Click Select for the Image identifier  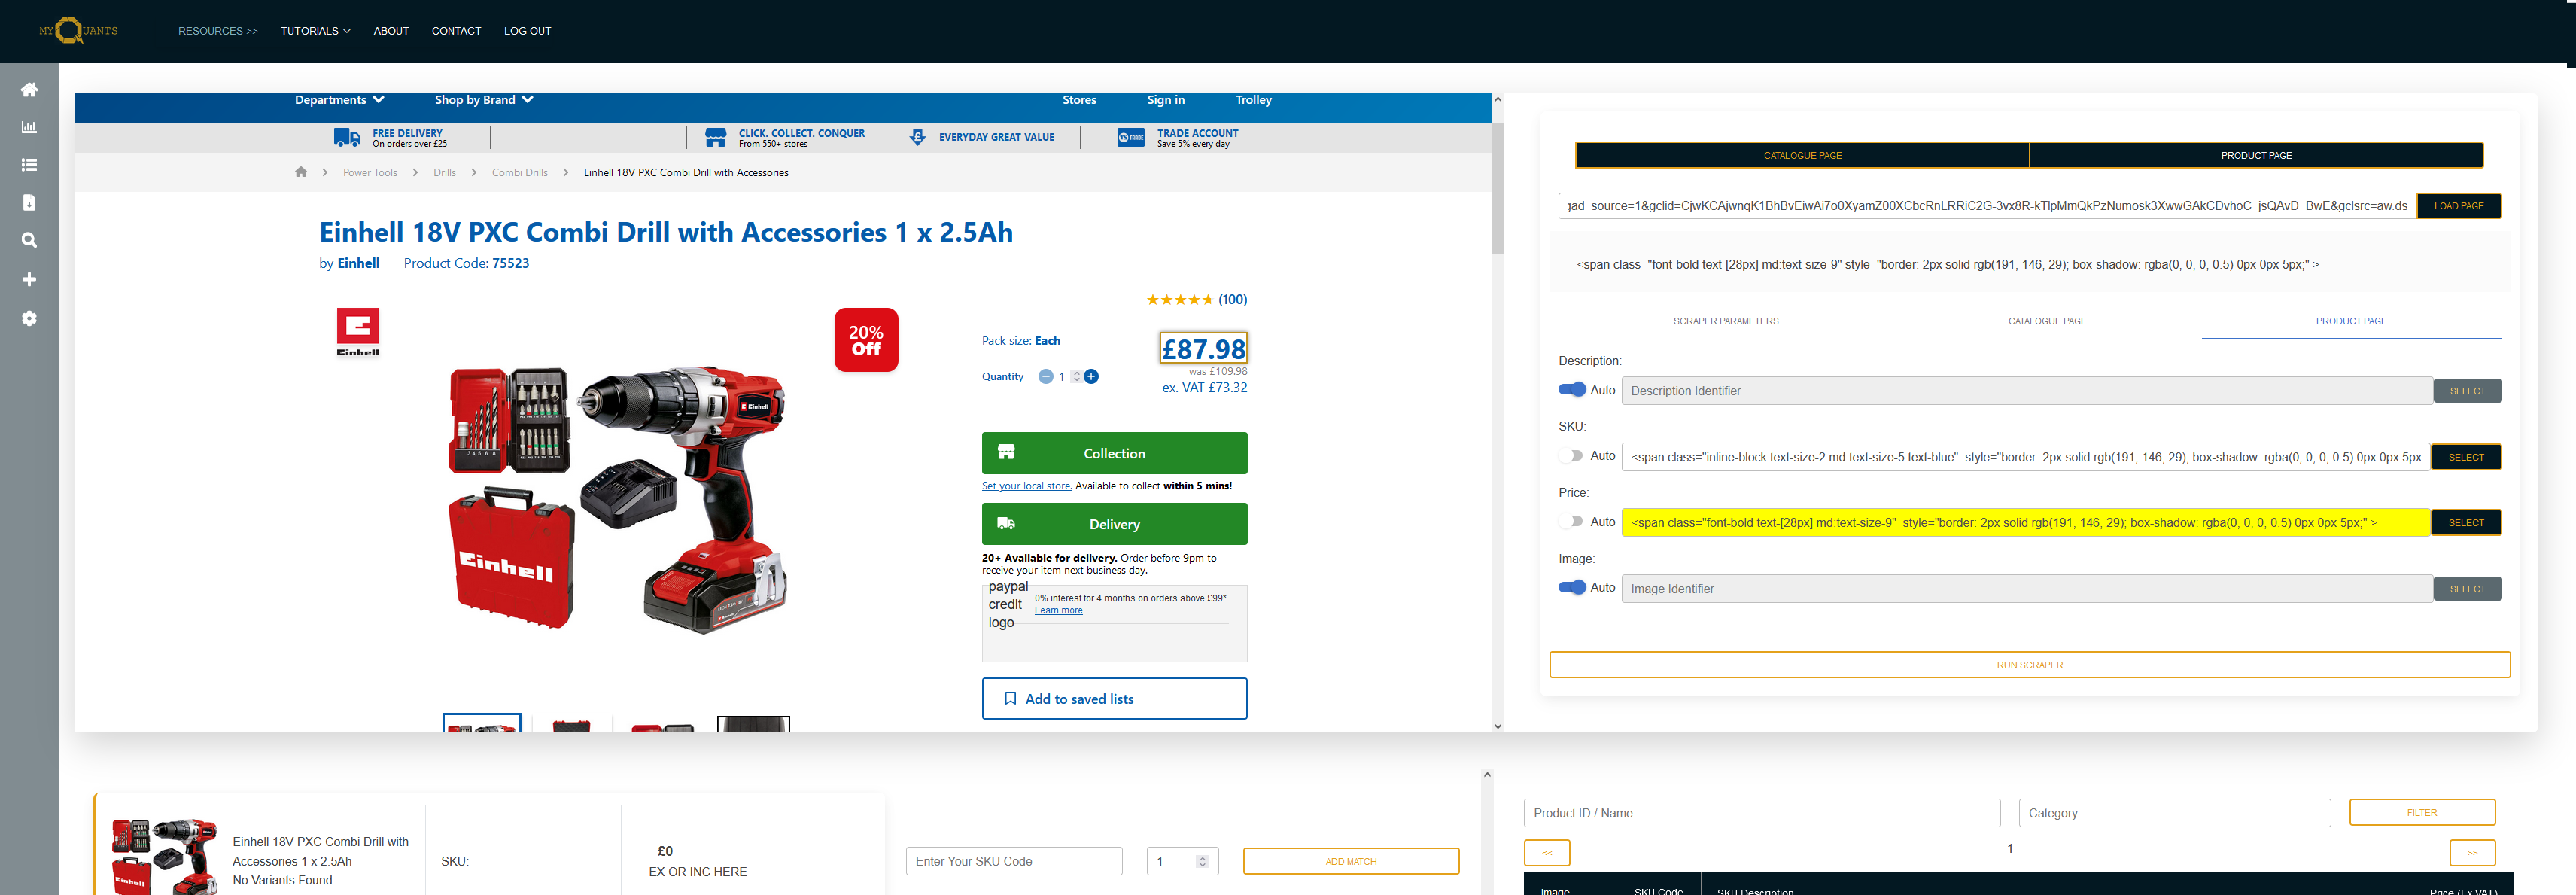point(2467,589)
